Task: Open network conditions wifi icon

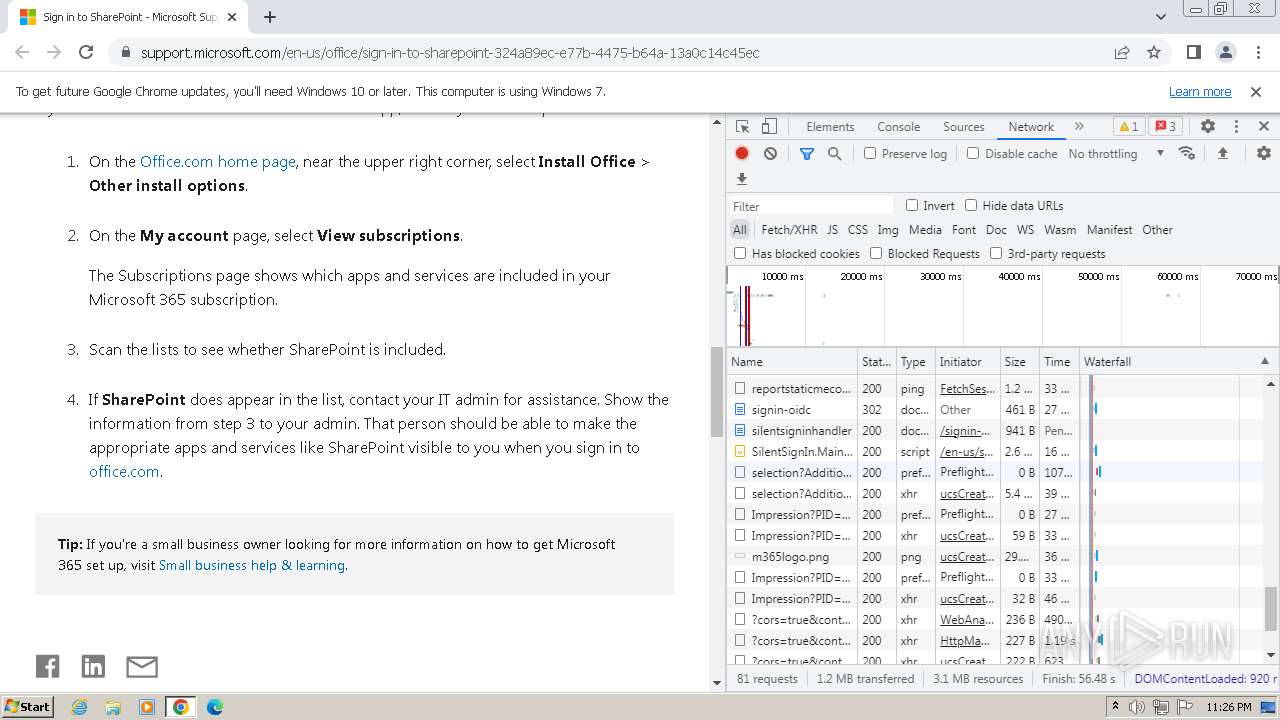Action: (x=1187, y=153)
